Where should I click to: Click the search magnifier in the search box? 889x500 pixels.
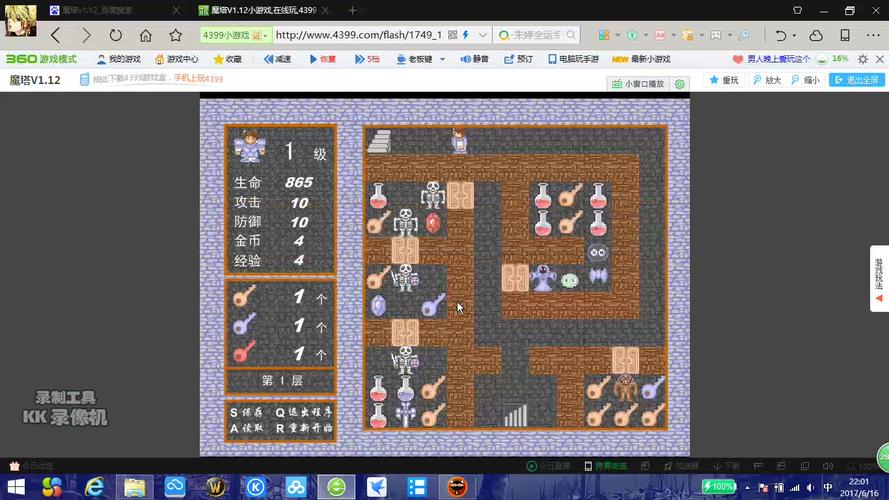571,35
